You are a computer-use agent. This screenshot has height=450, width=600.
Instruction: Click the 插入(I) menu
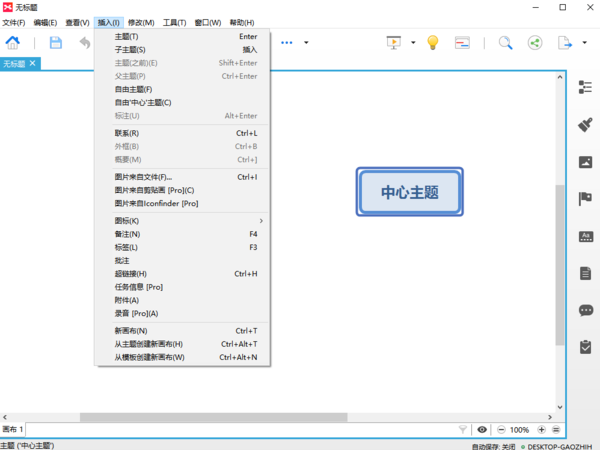click(x=108, y=23)
